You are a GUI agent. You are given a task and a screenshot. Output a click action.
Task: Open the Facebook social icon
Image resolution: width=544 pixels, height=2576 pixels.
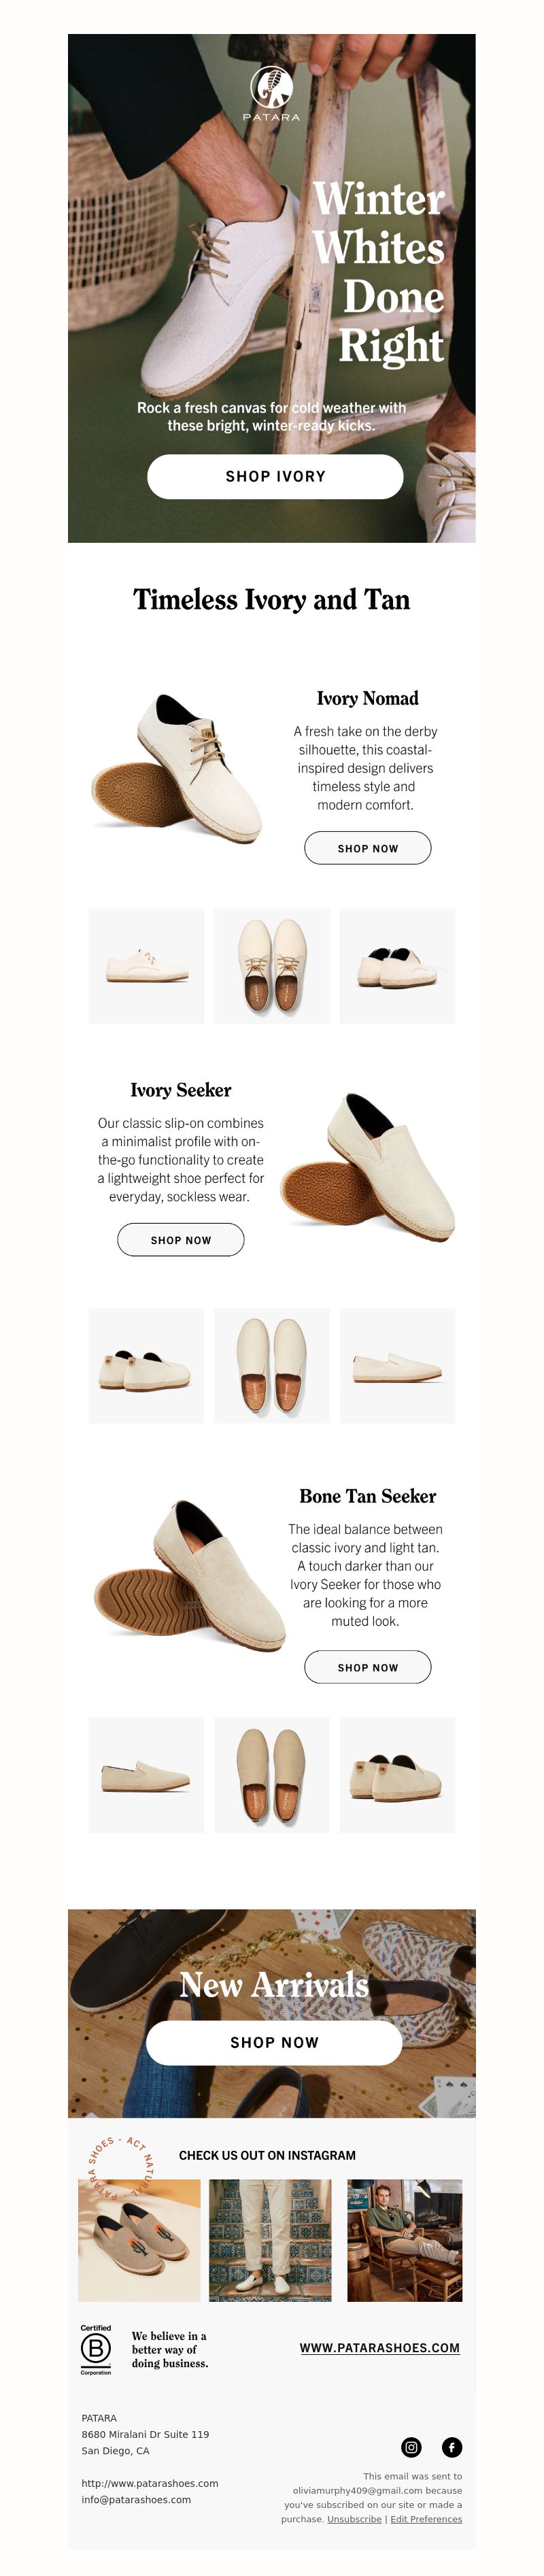click(452, 2447)
